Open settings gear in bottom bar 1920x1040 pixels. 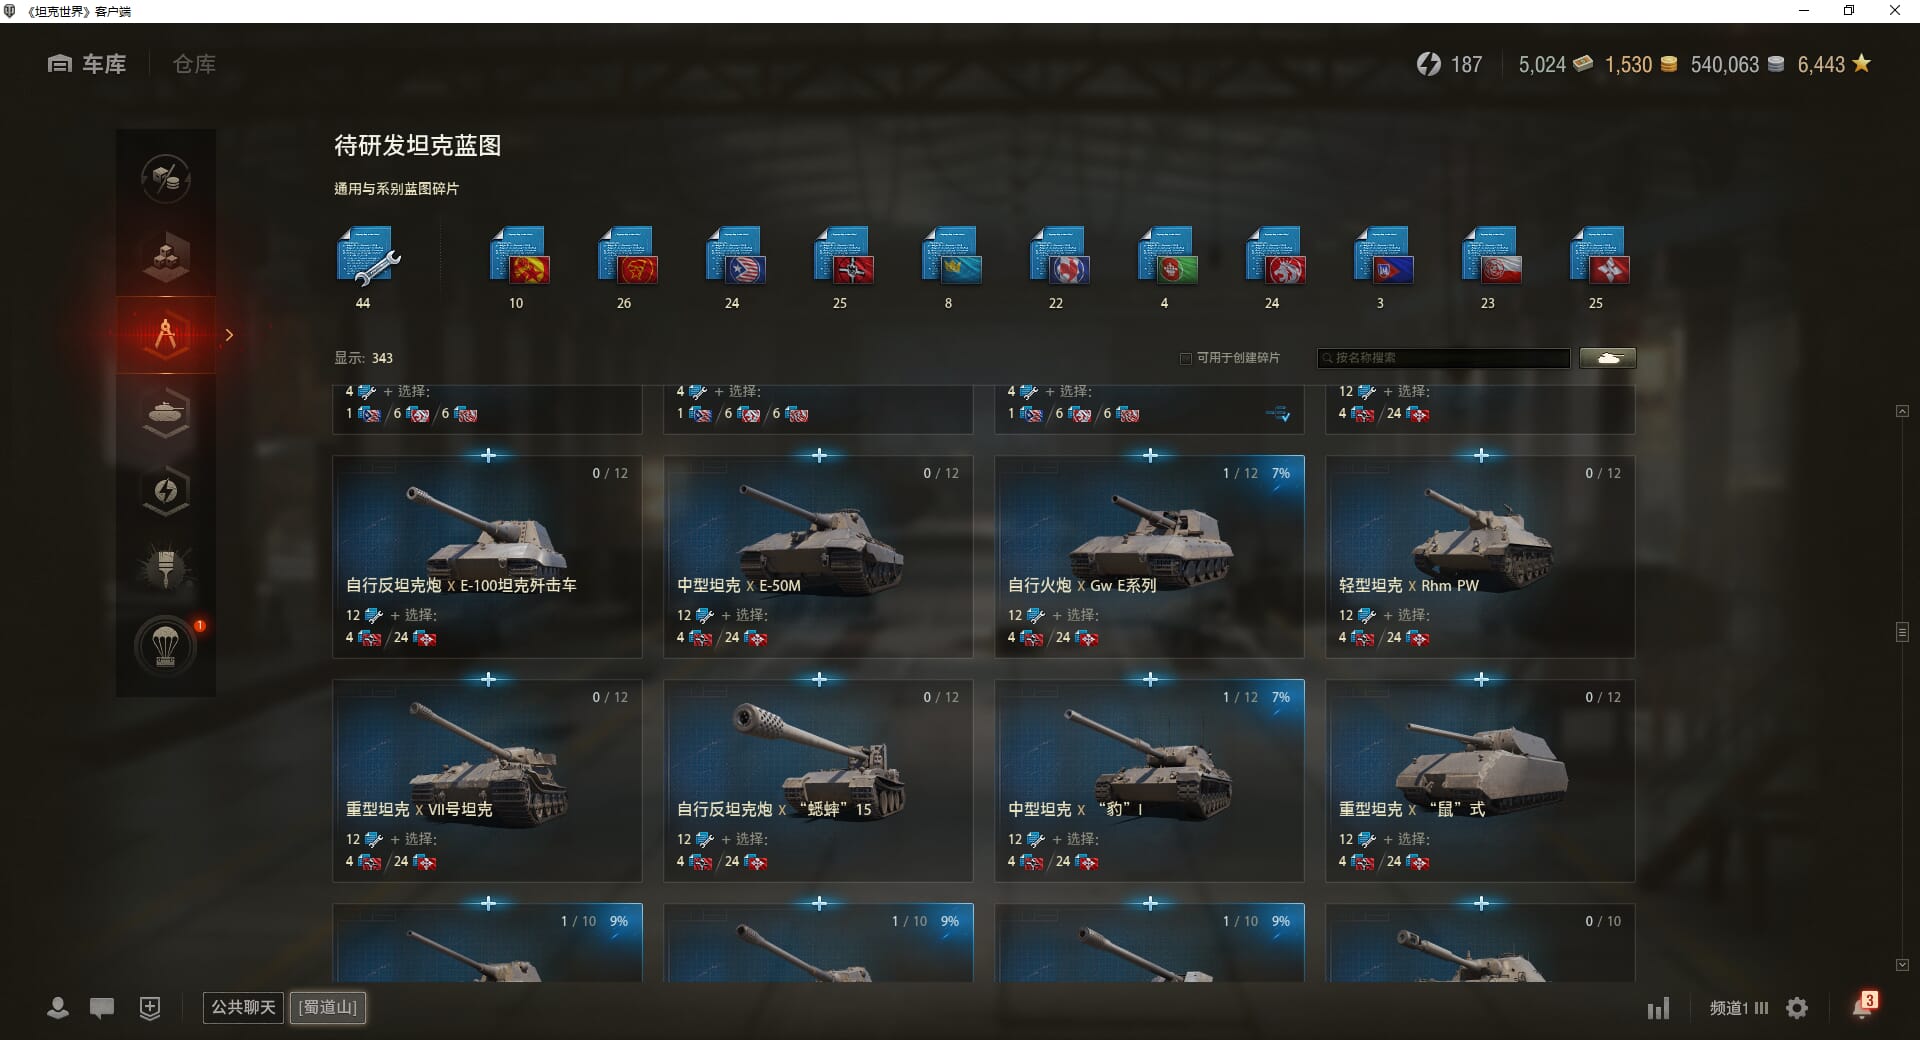1797,1008
